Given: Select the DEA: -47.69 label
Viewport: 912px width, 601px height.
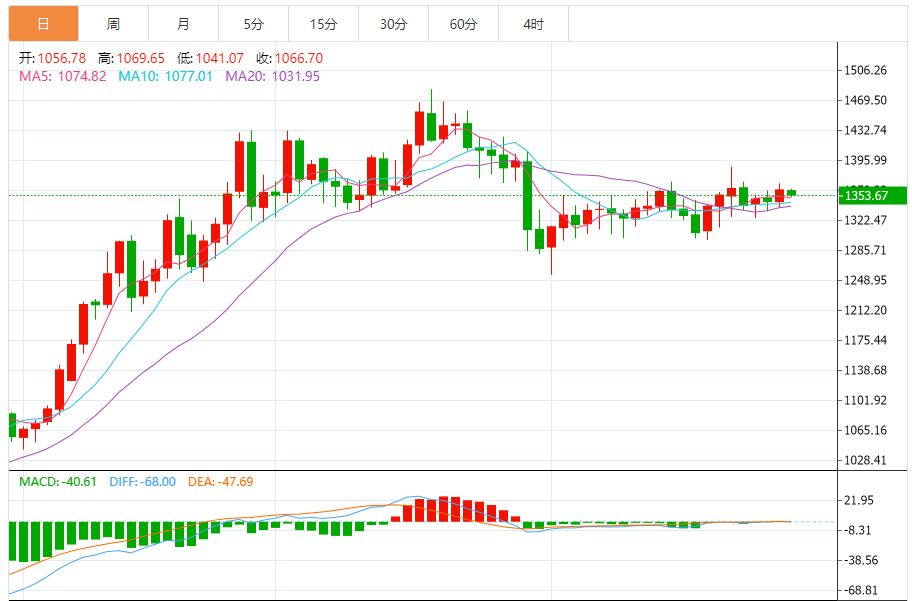Looking at the screenshot, I should click(221, 481).
